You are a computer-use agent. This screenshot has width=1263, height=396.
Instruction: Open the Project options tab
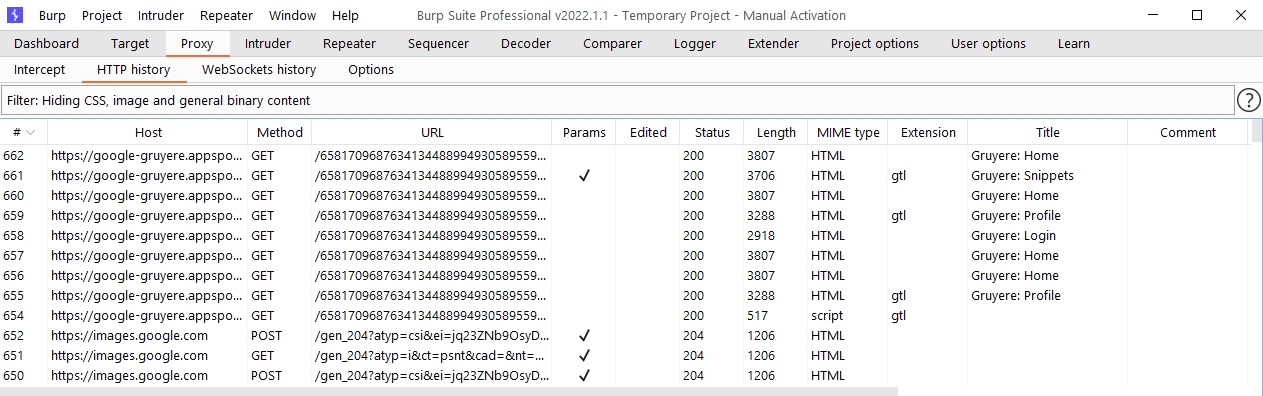(x=875, y=44)
